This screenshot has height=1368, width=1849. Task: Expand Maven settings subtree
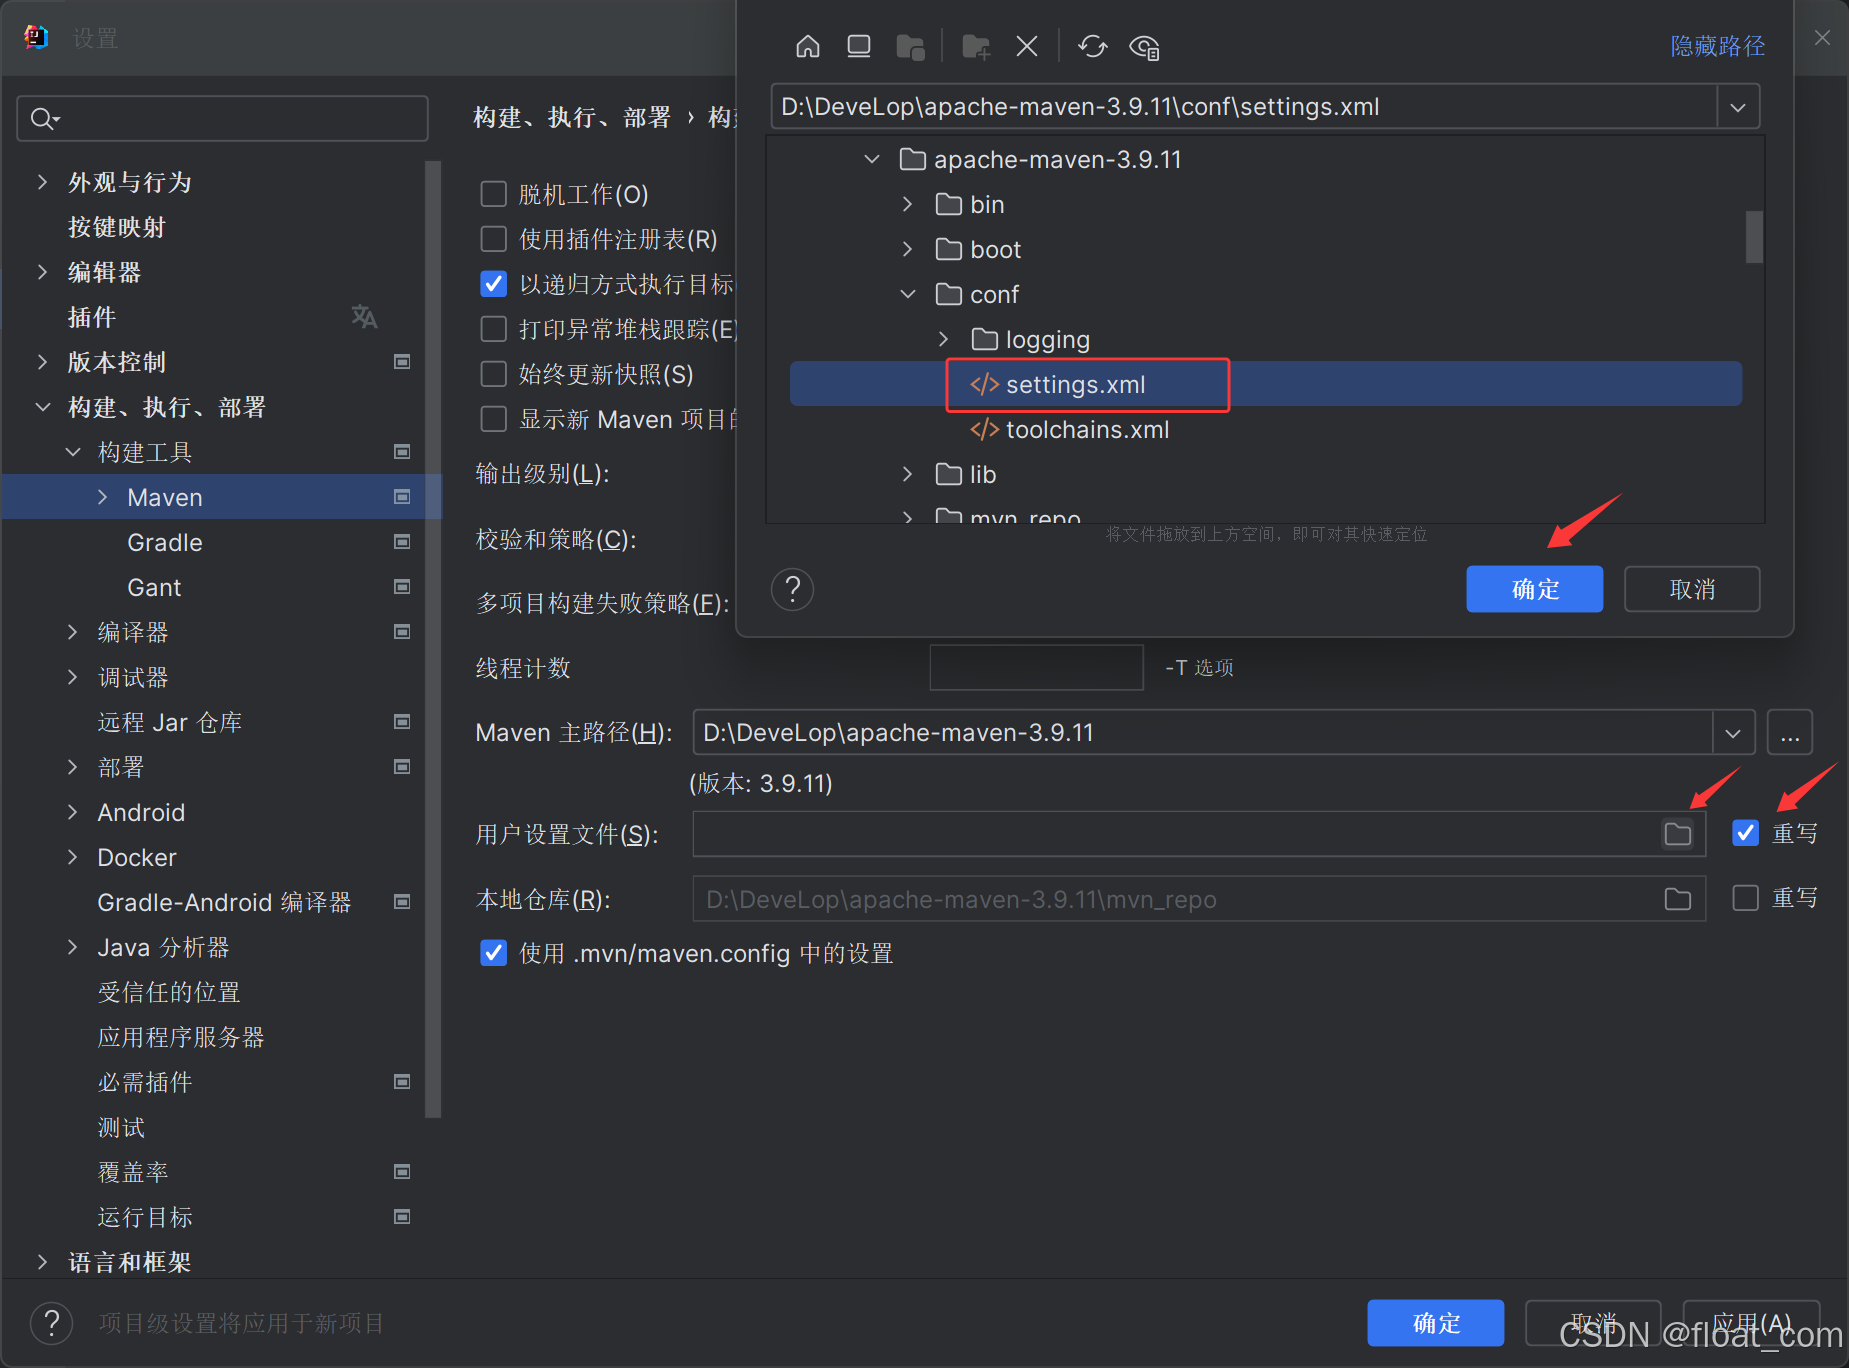pos(102,497)
